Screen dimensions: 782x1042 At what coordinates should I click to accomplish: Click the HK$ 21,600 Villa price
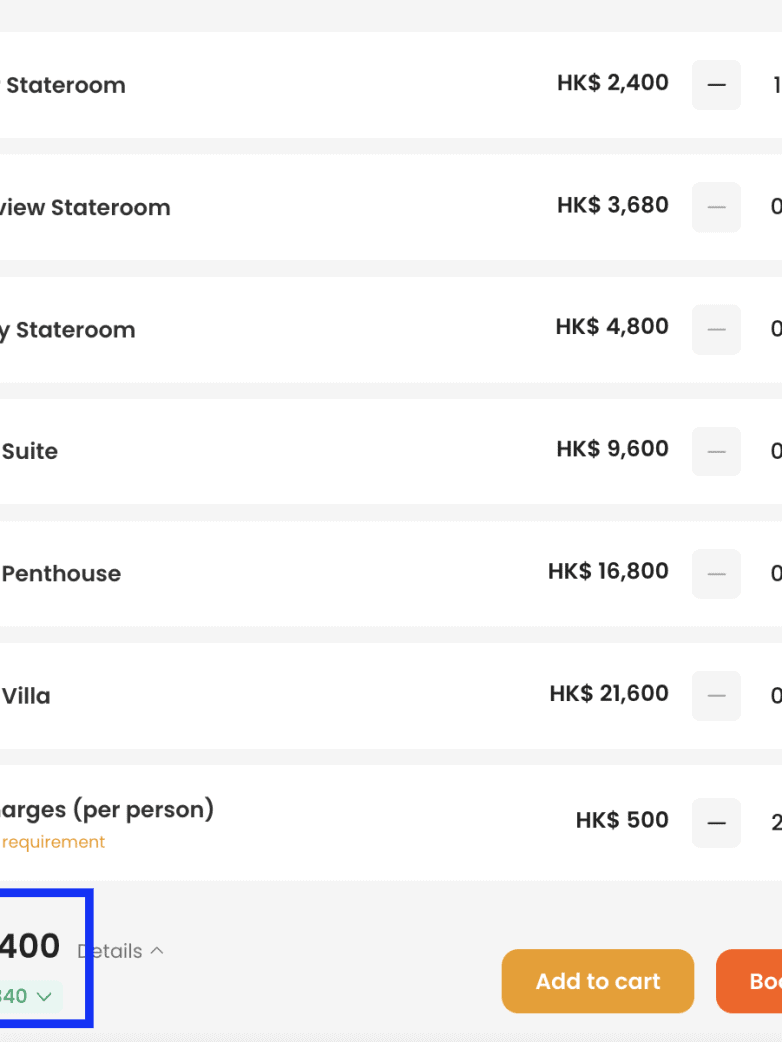[x=609, y=693]
